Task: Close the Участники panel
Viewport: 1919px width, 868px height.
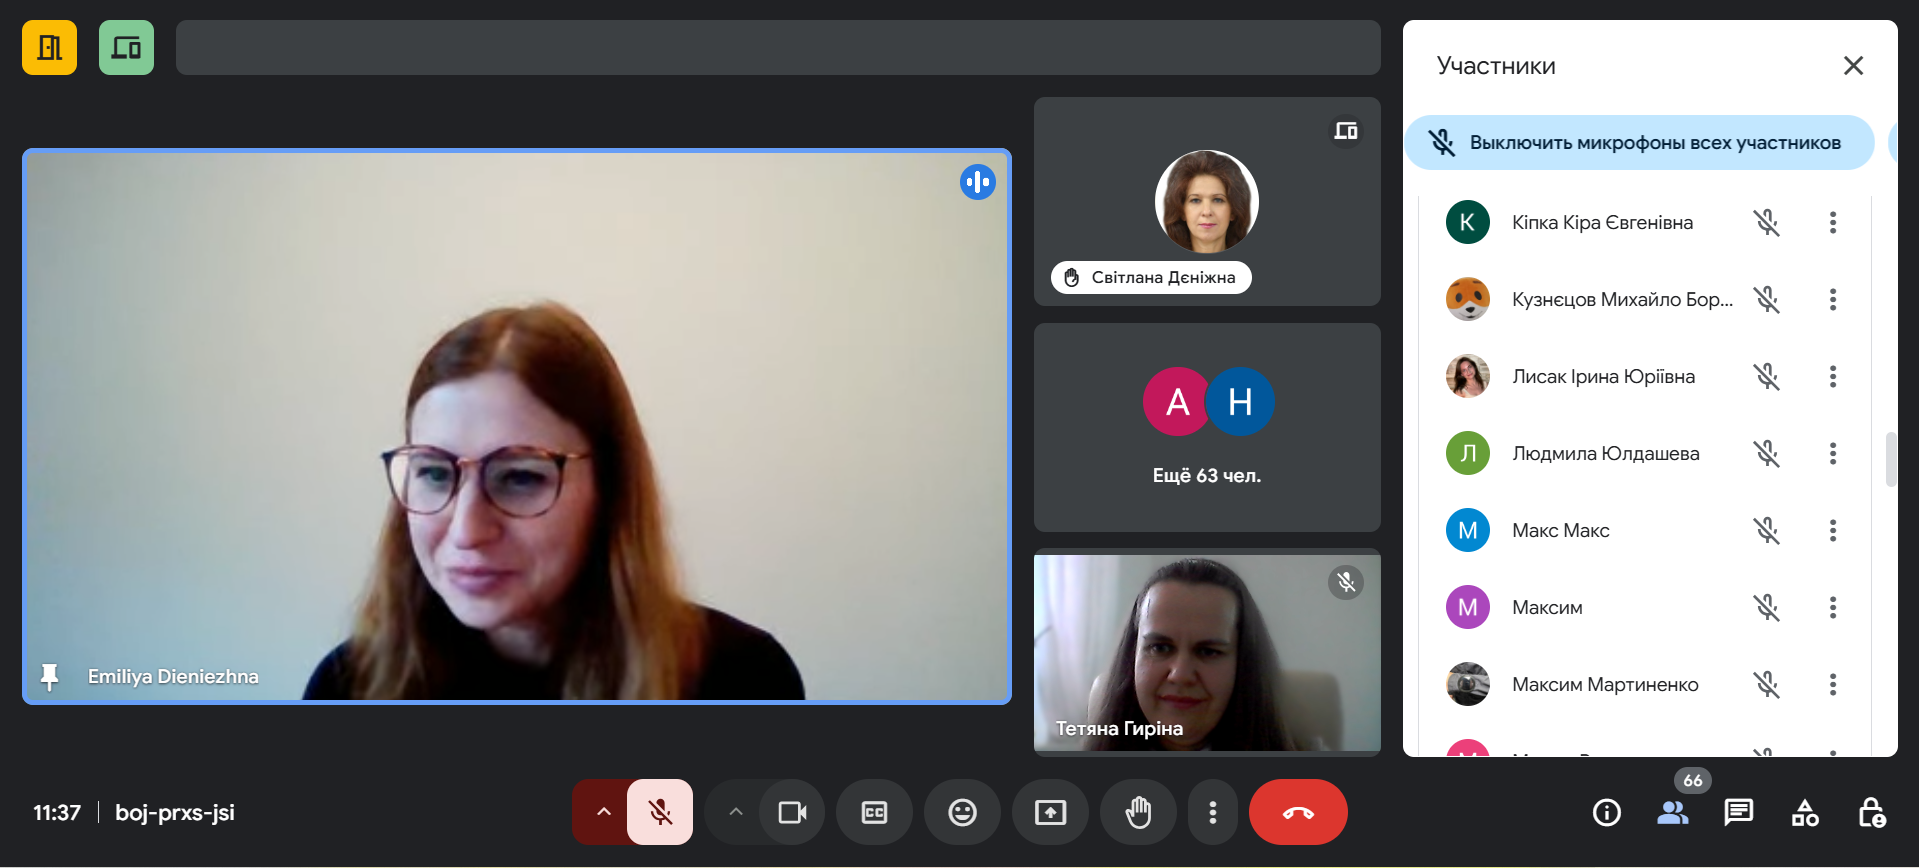Action: pos(1853,66)
